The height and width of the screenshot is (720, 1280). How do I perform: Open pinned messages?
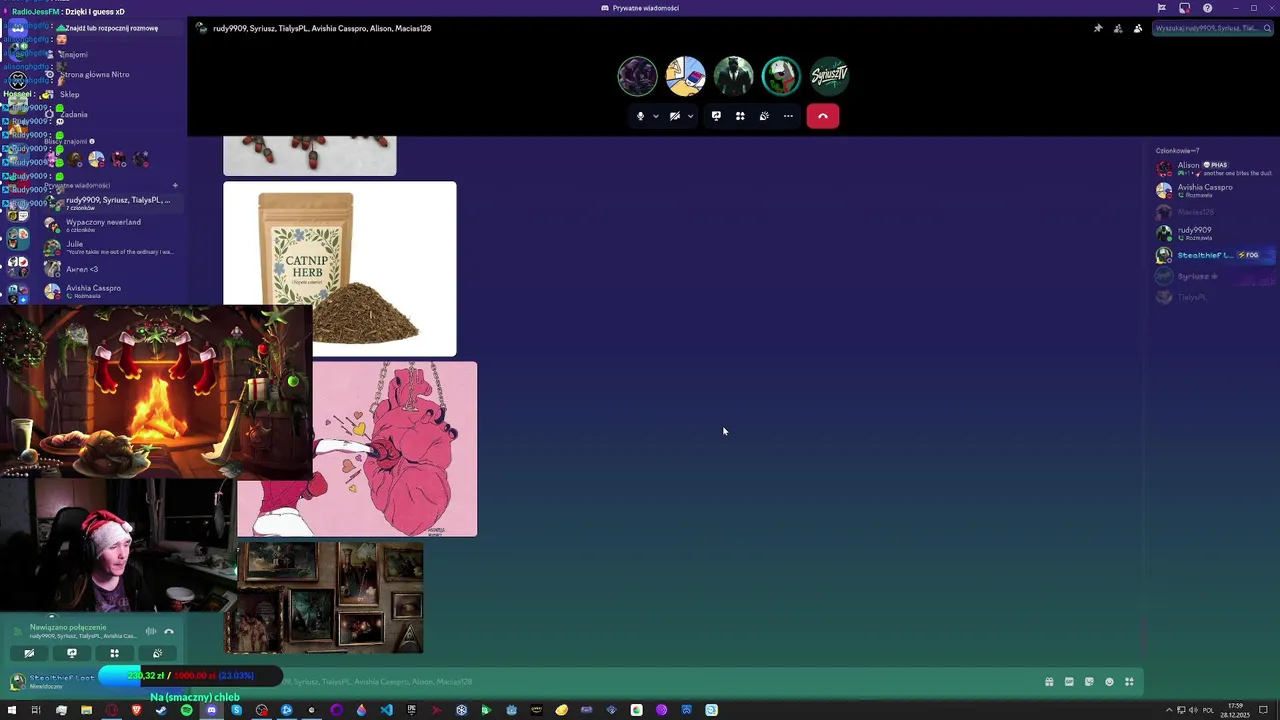pos(1098,28)
